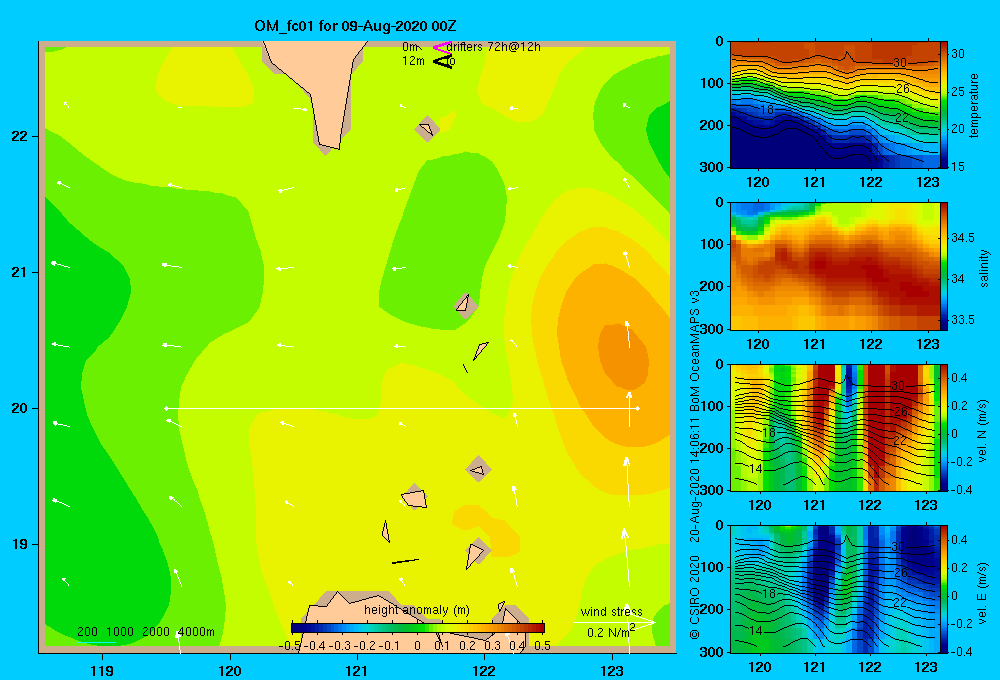Click the black 12m drifter marker in legend
This screenshot has height=680, width=1000.
point(443,61)
